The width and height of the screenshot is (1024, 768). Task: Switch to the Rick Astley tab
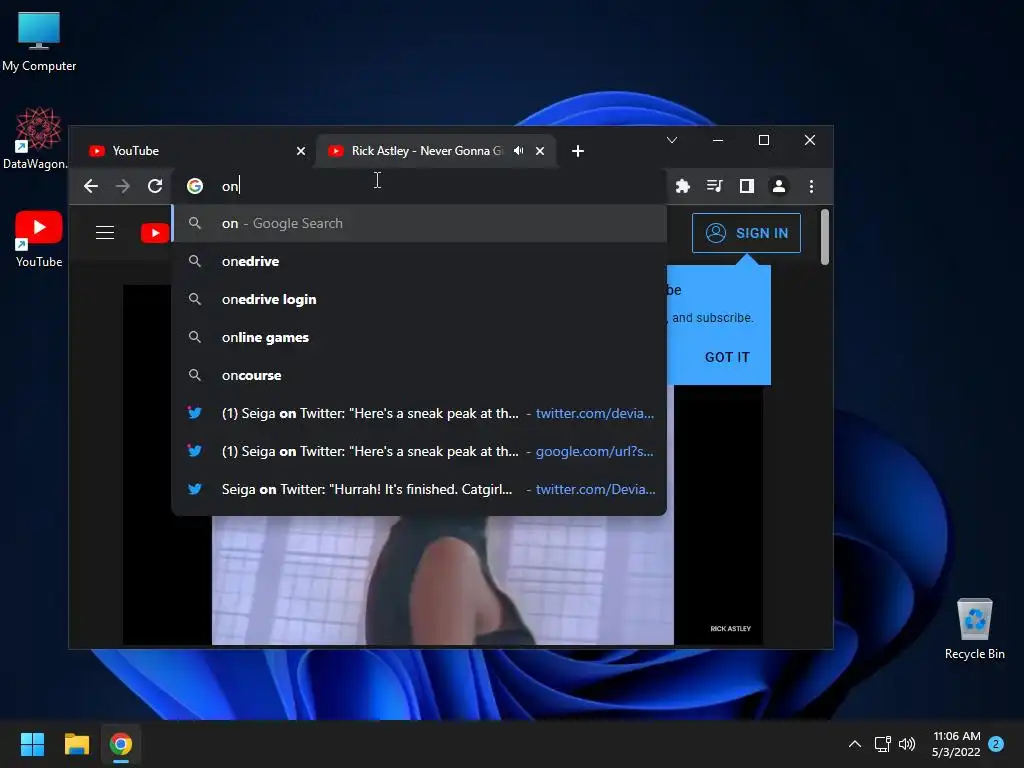click(x=436, y=151)
